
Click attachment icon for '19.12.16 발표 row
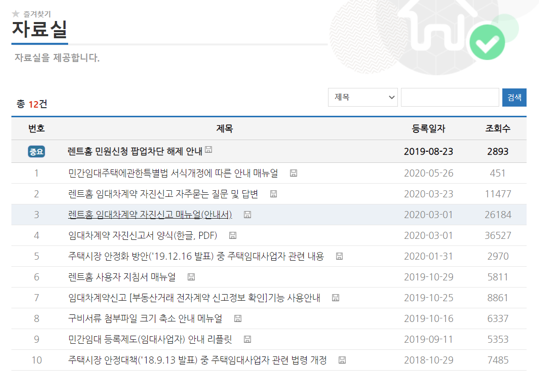339,256
